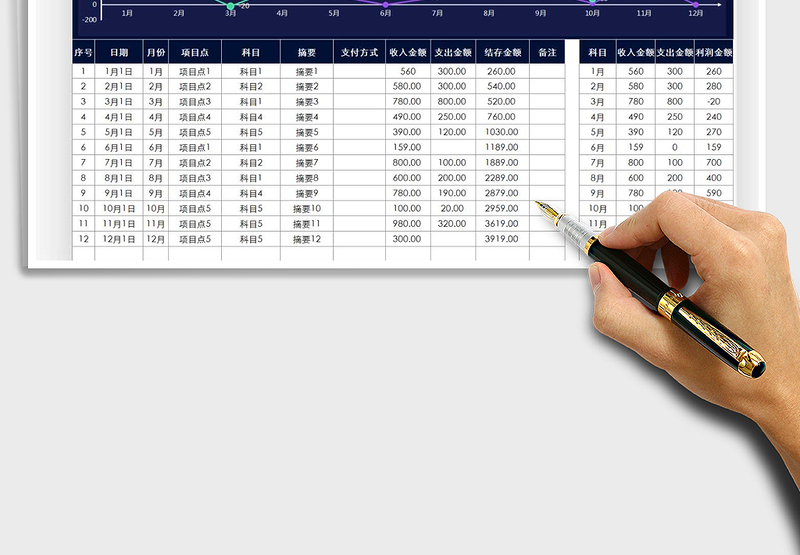
Task: Click the cell containing 摘要7
Action: pos(307,163)
